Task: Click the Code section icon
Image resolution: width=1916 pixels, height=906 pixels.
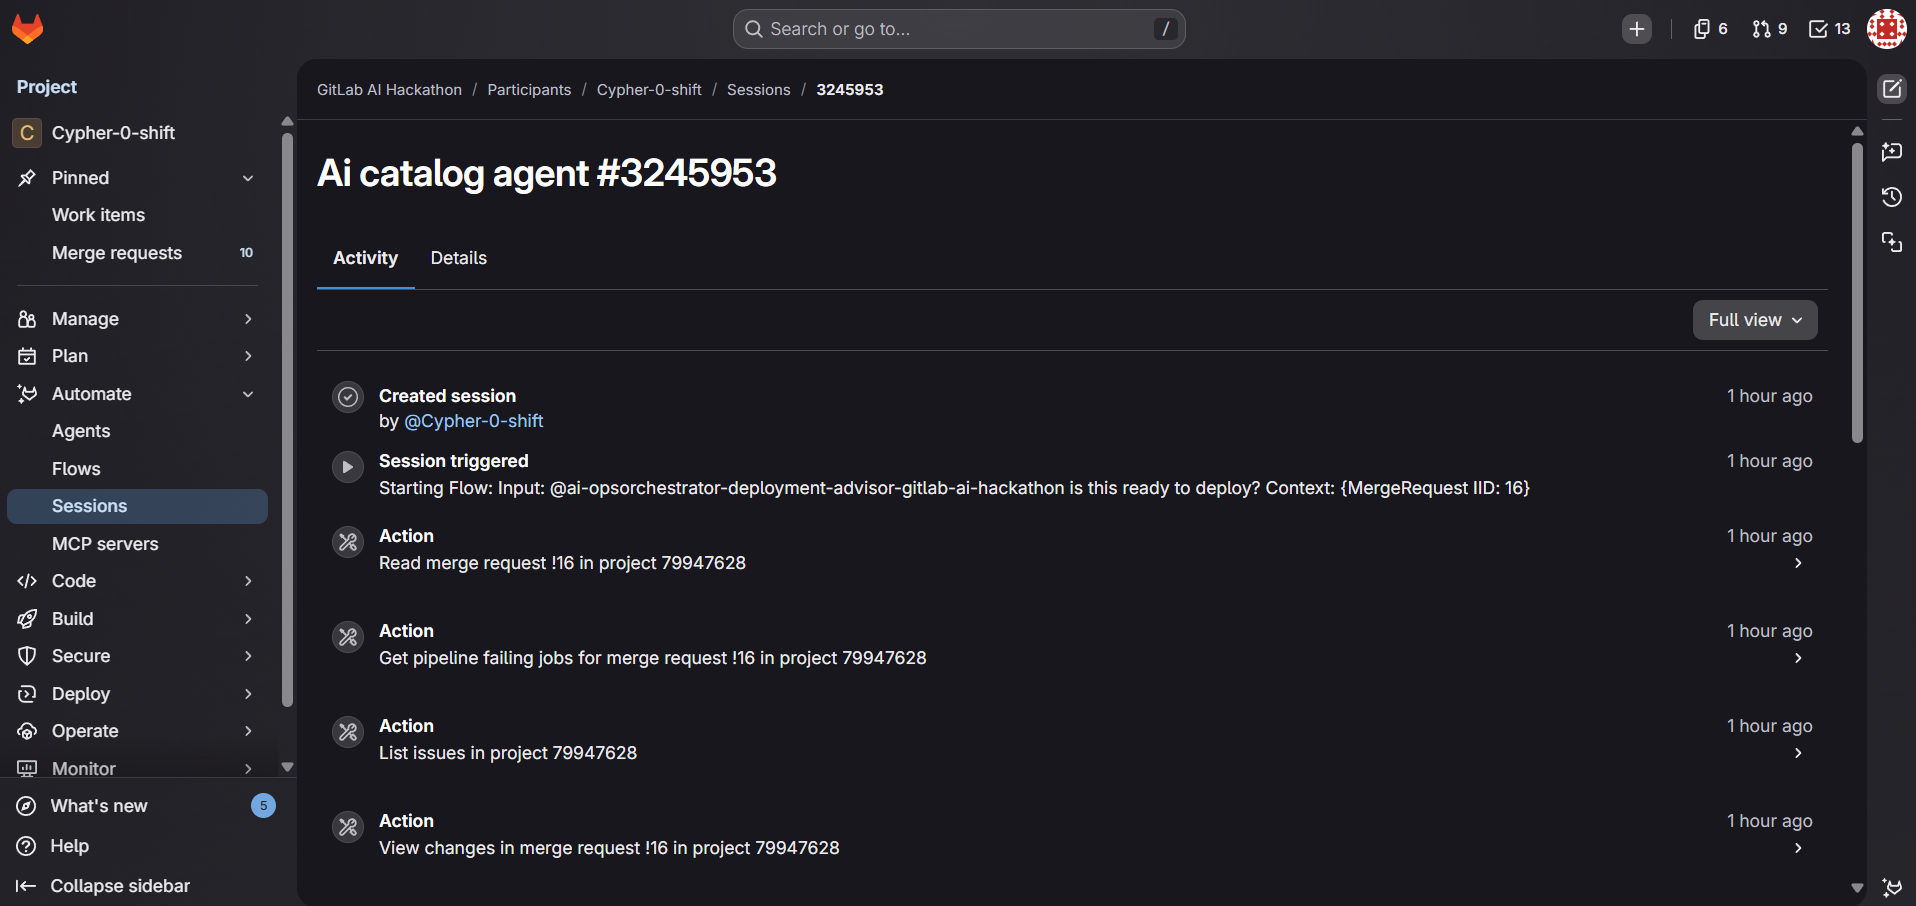Action: coord(27,581)
